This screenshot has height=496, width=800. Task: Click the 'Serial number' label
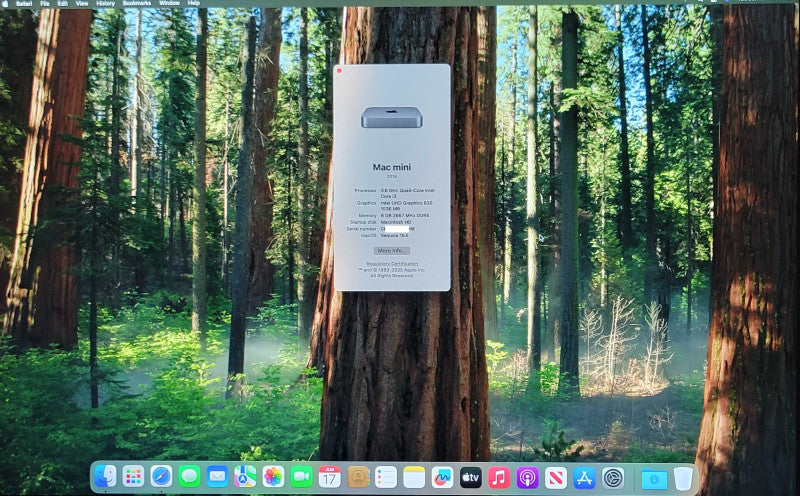tap(361, 229)
